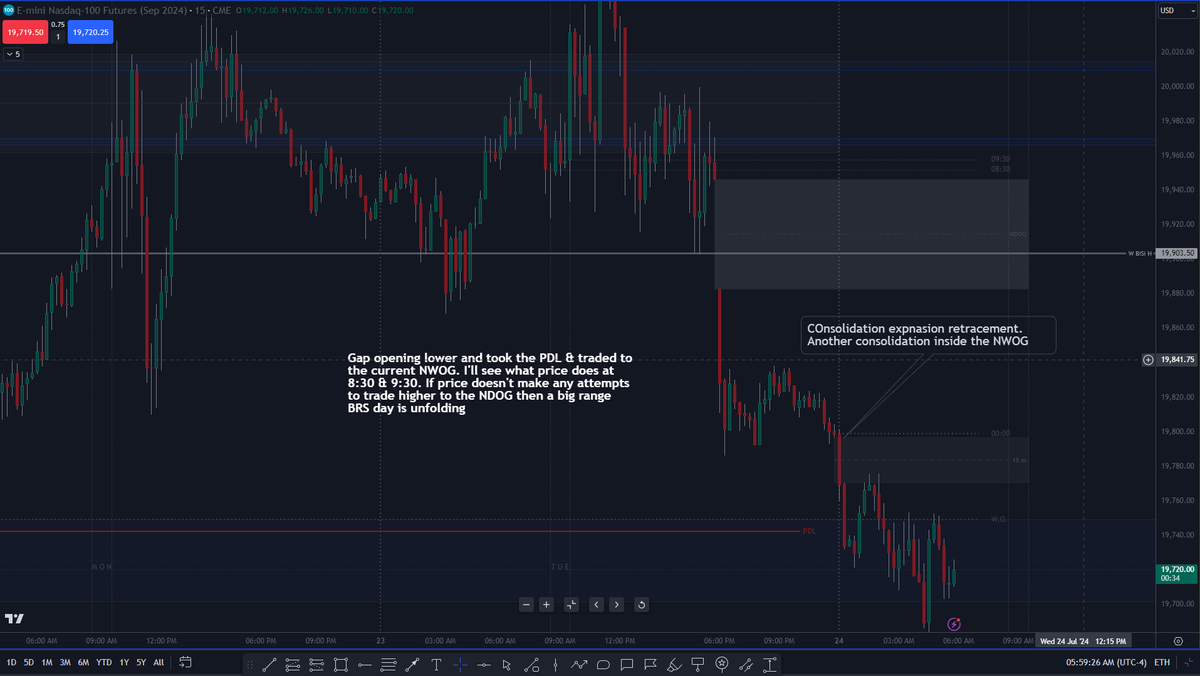The height and width of the screenshot is (676, 1200).
Task: Select the Horizontal Line tool
Action: [365, 664]
